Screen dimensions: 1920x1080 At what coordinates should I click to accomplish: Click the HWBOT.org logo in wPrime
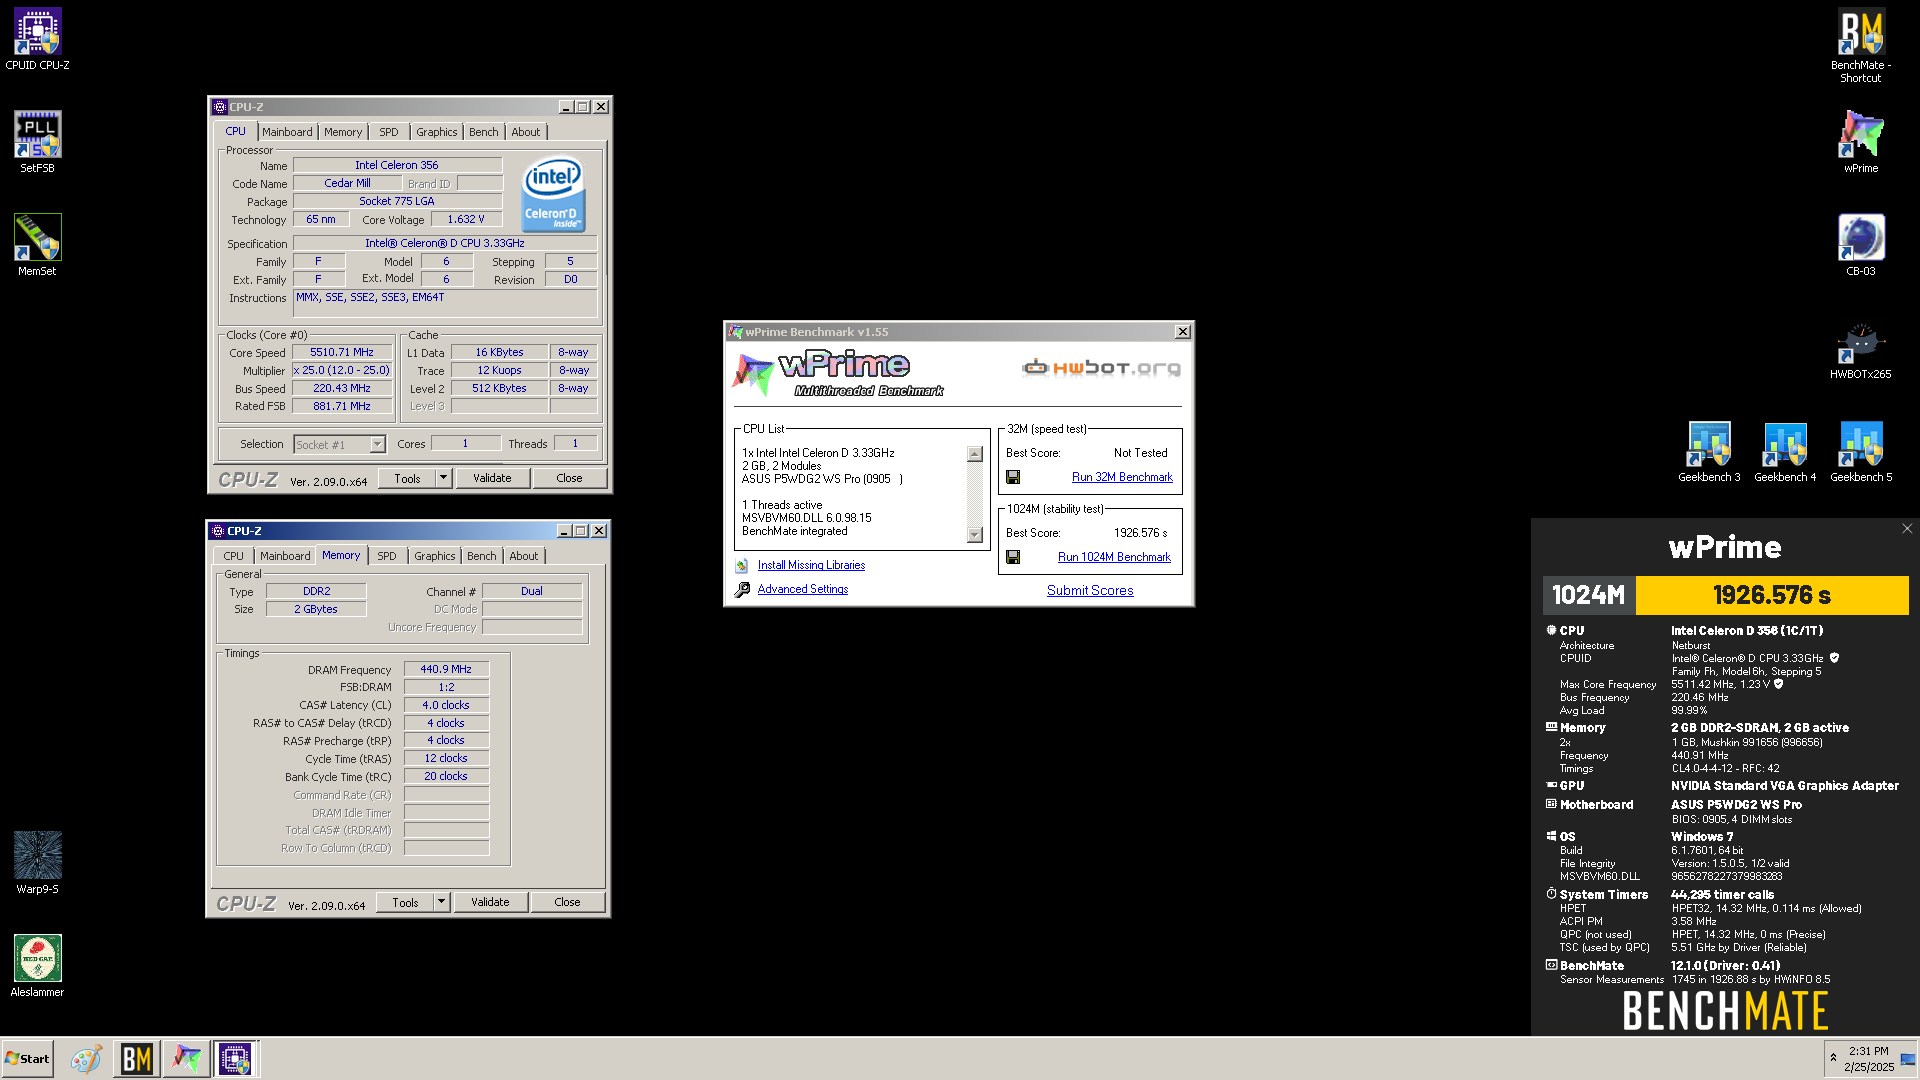coord(1101,368)
